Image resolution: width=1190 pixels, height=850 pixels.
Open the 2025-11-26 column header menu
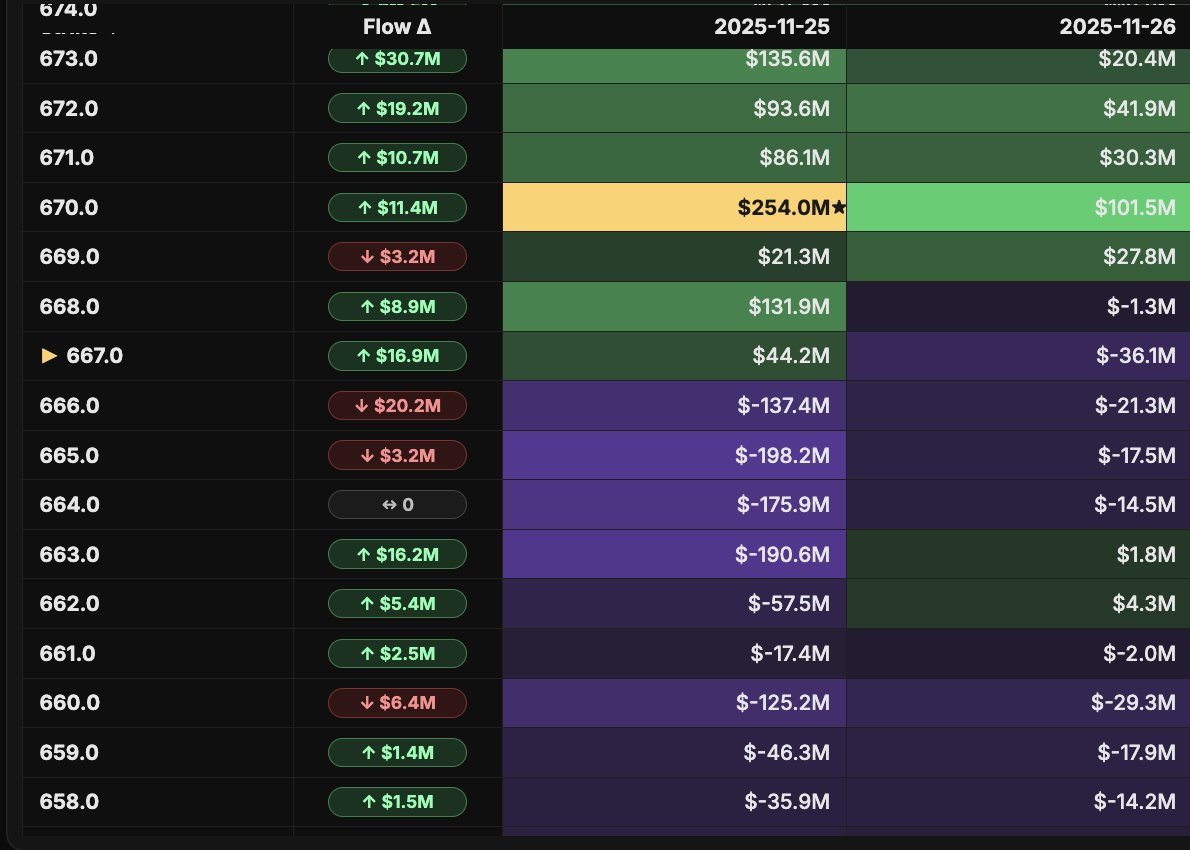1118,27
